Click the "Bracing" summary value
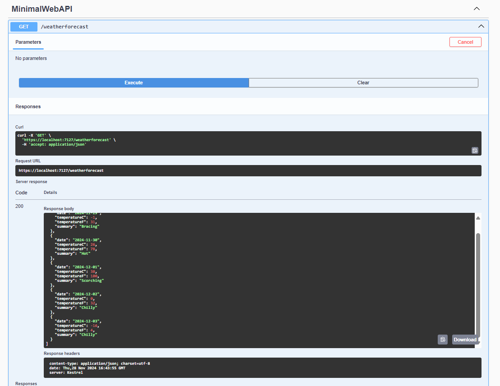The width and height of the screenshot is (500, 386). pos(89,226)
